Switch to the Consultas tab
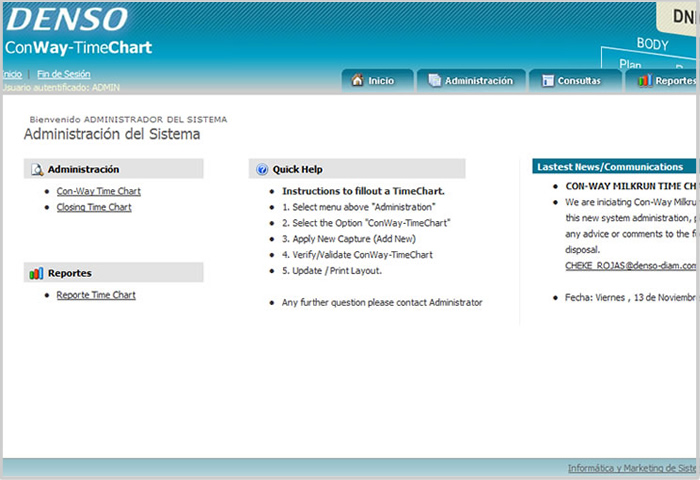The height and width of the screenshot is (480, 700). (x=575, y=81)
